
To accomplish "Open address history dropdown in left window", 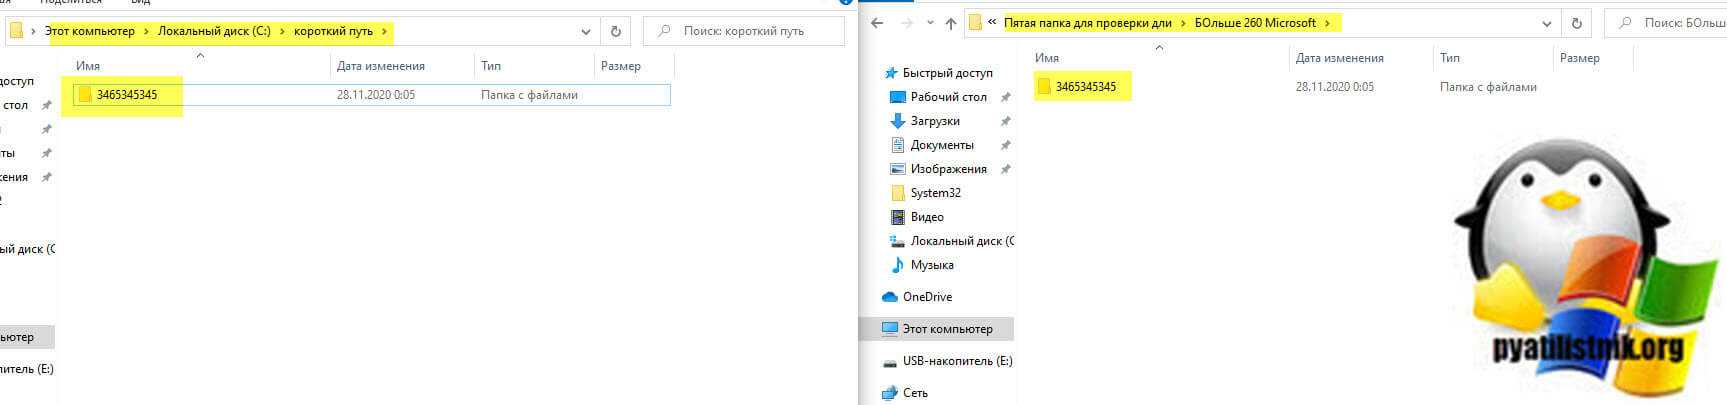I will click(586, 31).
